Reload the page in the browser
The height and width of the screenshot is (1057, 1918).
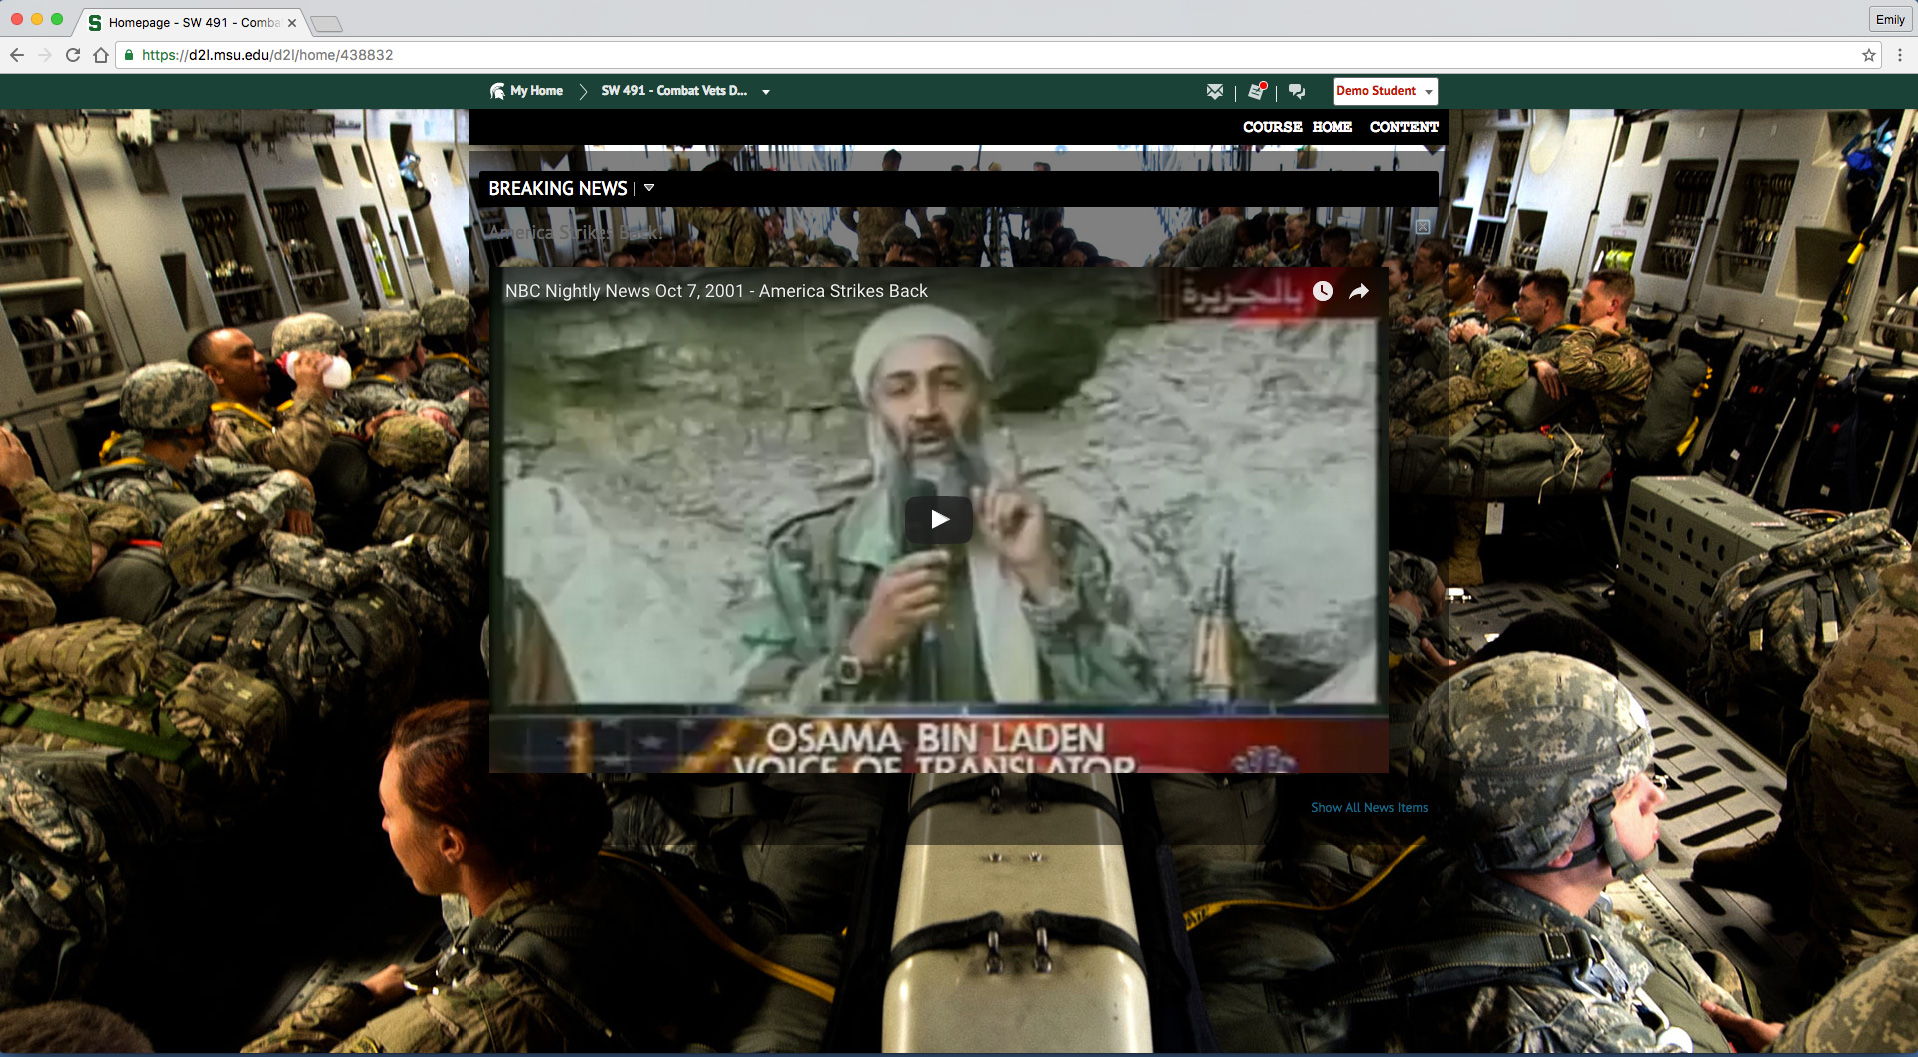(x=72, y=55)
